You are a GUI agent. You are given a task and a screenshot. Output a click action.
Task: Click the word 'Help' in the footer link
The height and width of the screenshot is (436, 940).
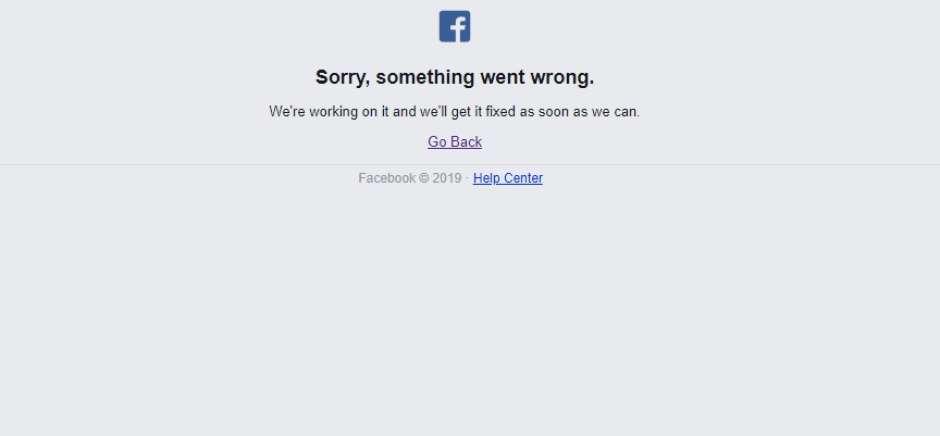[486, 178]
